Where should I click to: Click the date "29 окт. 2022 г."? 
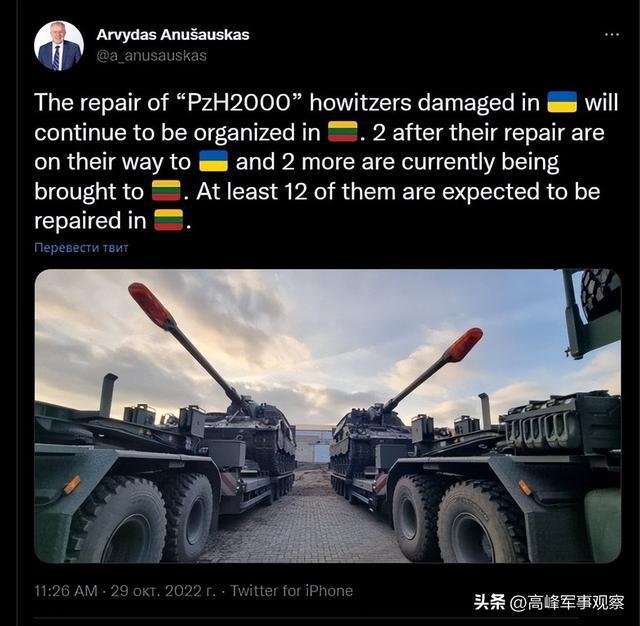point(163,591)
